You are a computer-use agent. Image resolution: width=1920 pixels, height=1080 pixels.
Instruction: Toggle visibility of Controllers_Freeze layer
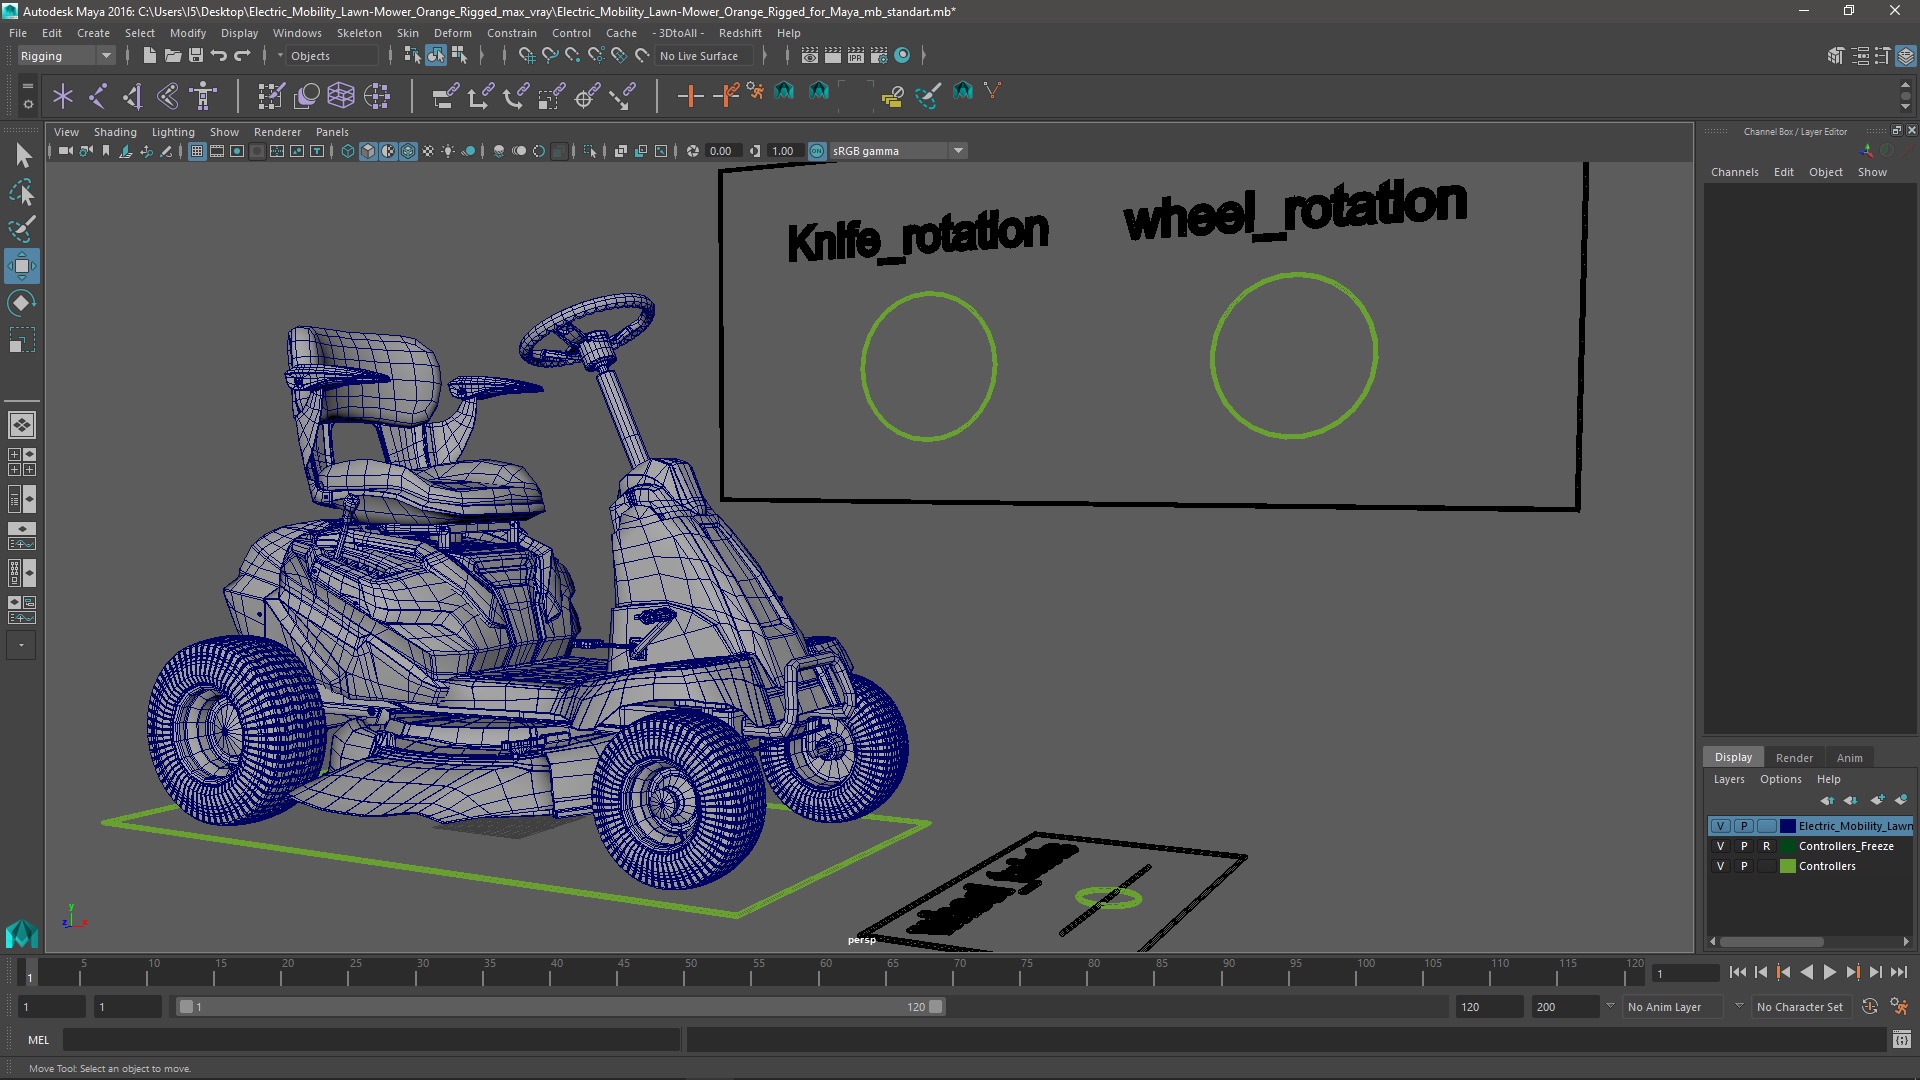tap(1720, 846)
